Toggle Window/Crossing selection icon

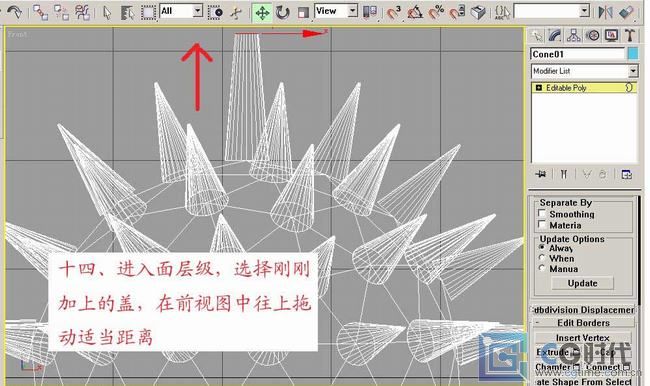tap(215, 12)
